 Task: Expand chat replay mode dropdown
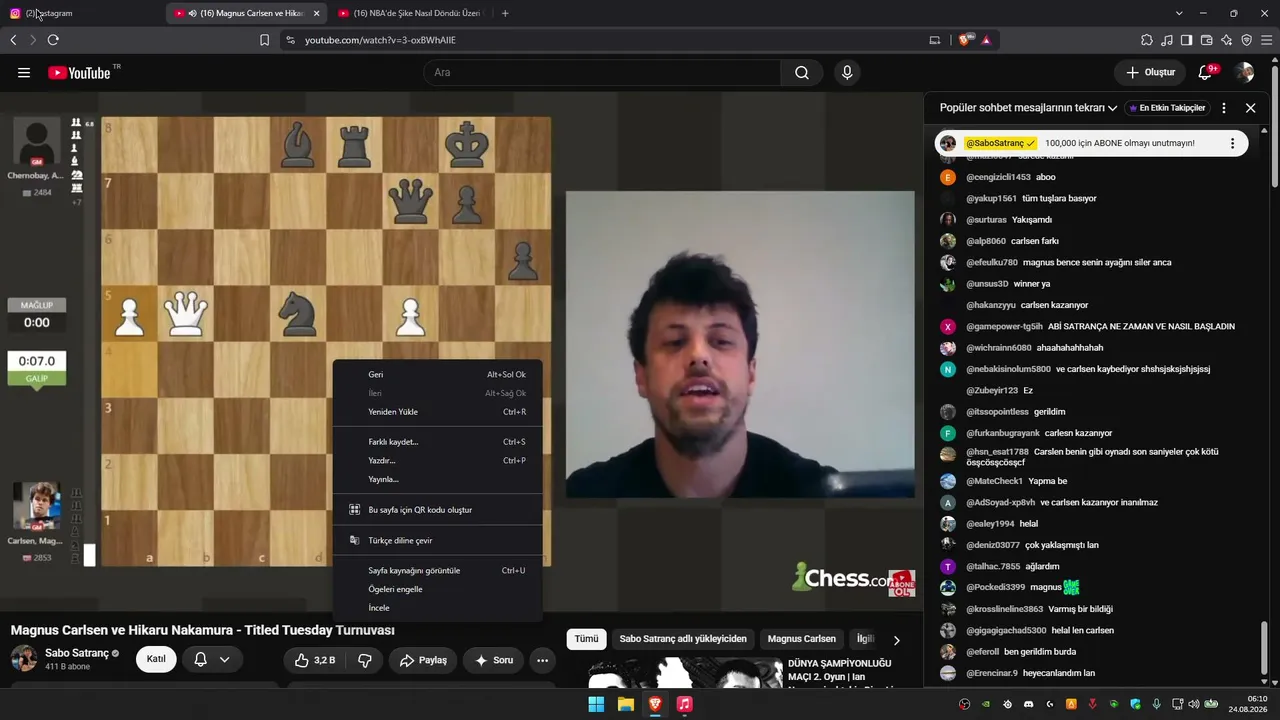point(1029,107)
